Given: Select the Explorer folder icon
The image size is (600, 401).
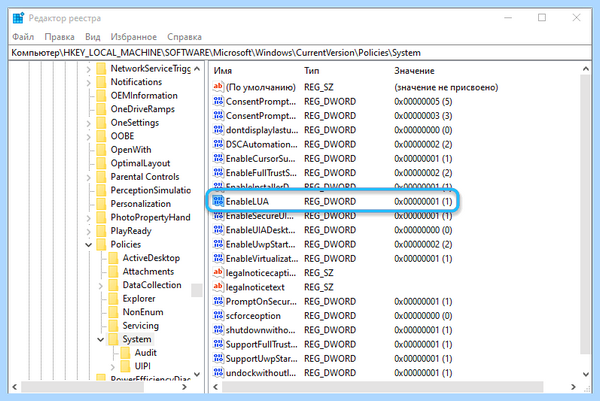Looking at the screenshot, I should (113, 298).
